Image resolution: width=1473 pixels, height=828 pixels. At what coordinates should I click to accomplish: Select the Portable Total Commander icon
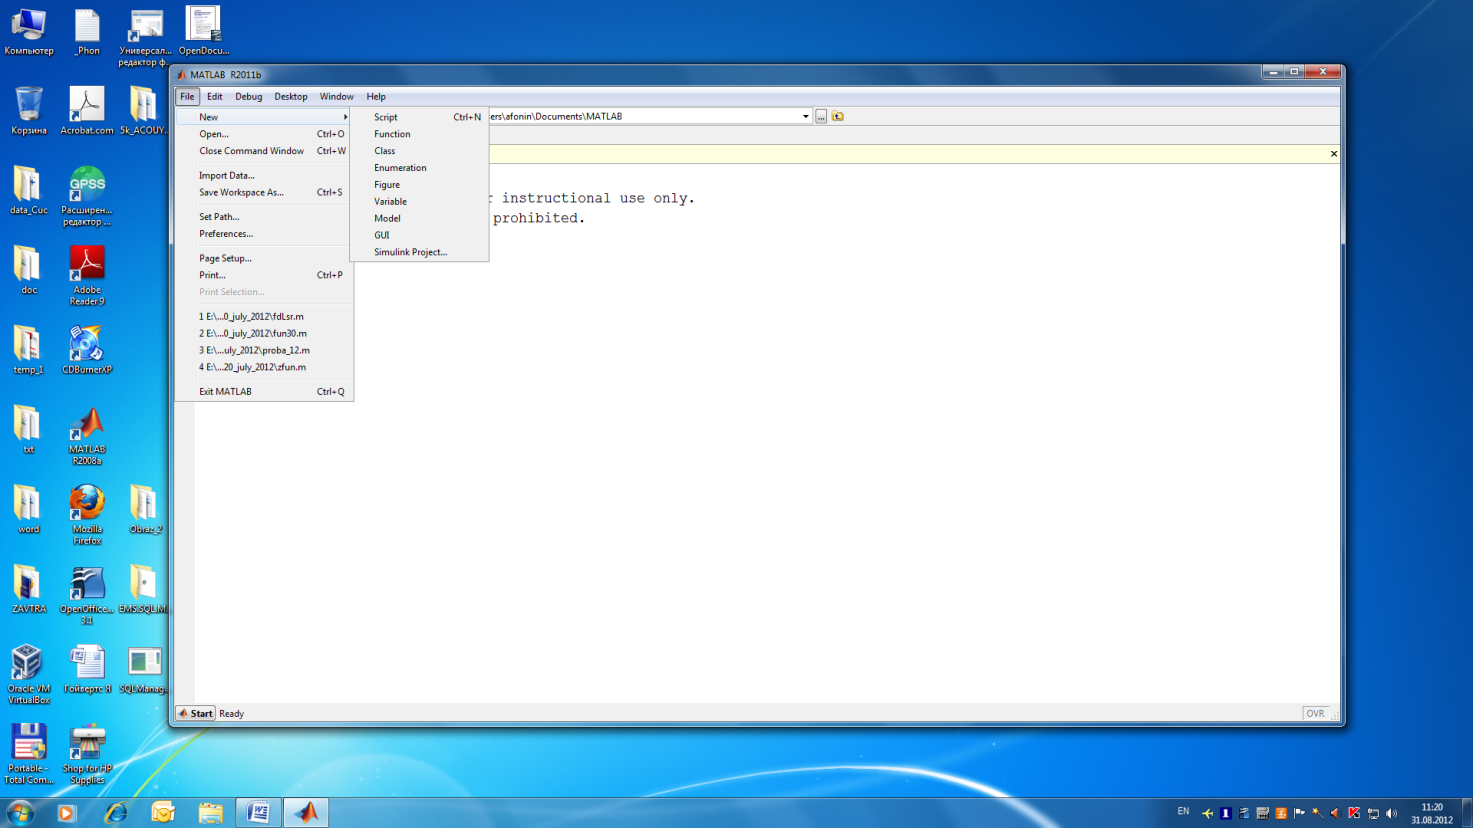[x=29, y=754]
